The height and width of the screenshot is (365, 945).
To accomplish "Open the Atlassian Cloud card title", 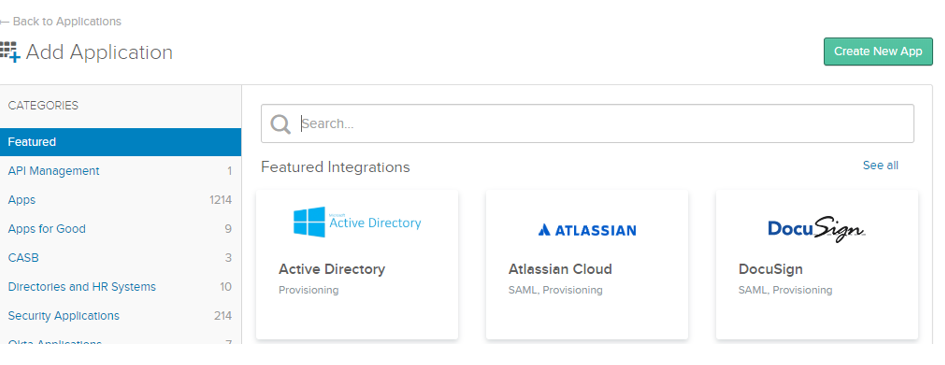I will pyautogui.click(x=560, y=269).
